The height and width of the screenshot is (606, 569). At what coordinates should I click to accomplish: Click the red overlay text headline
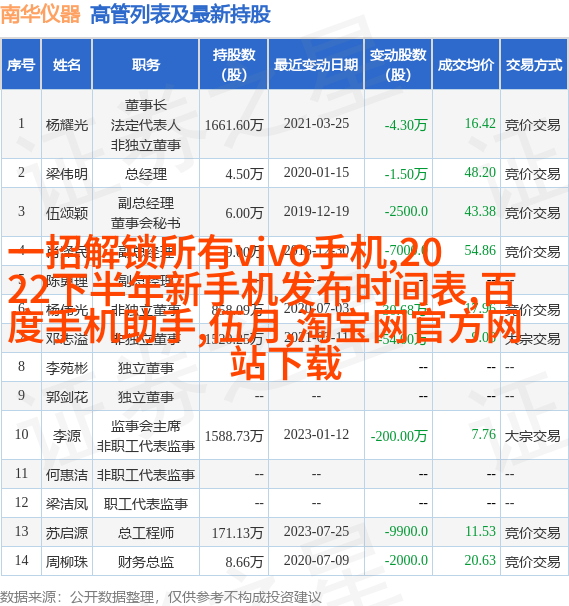point(263,307)
